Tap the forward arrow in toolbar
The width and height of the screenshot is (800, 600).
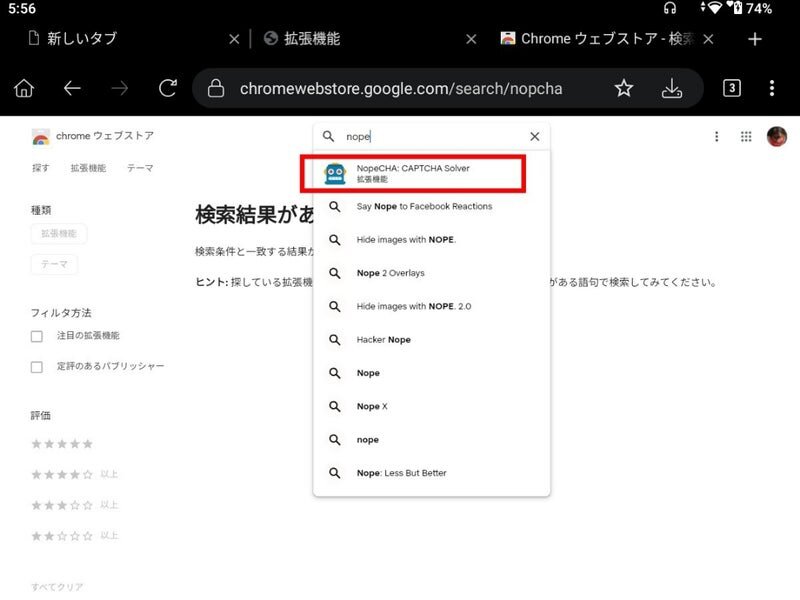click(x=120, y=88)
